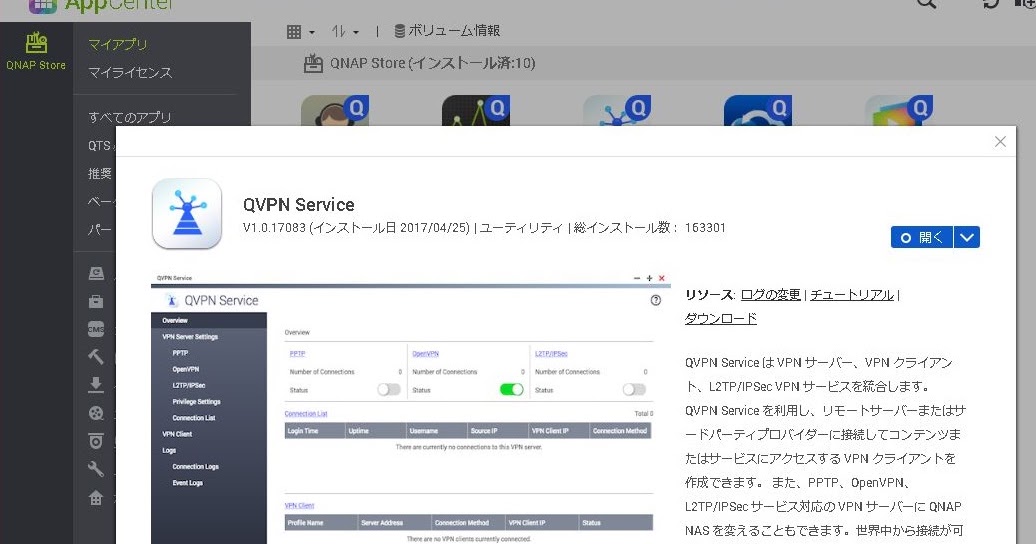
Task: Click the QVPN Service app icon
Action: tap(187, 214)
